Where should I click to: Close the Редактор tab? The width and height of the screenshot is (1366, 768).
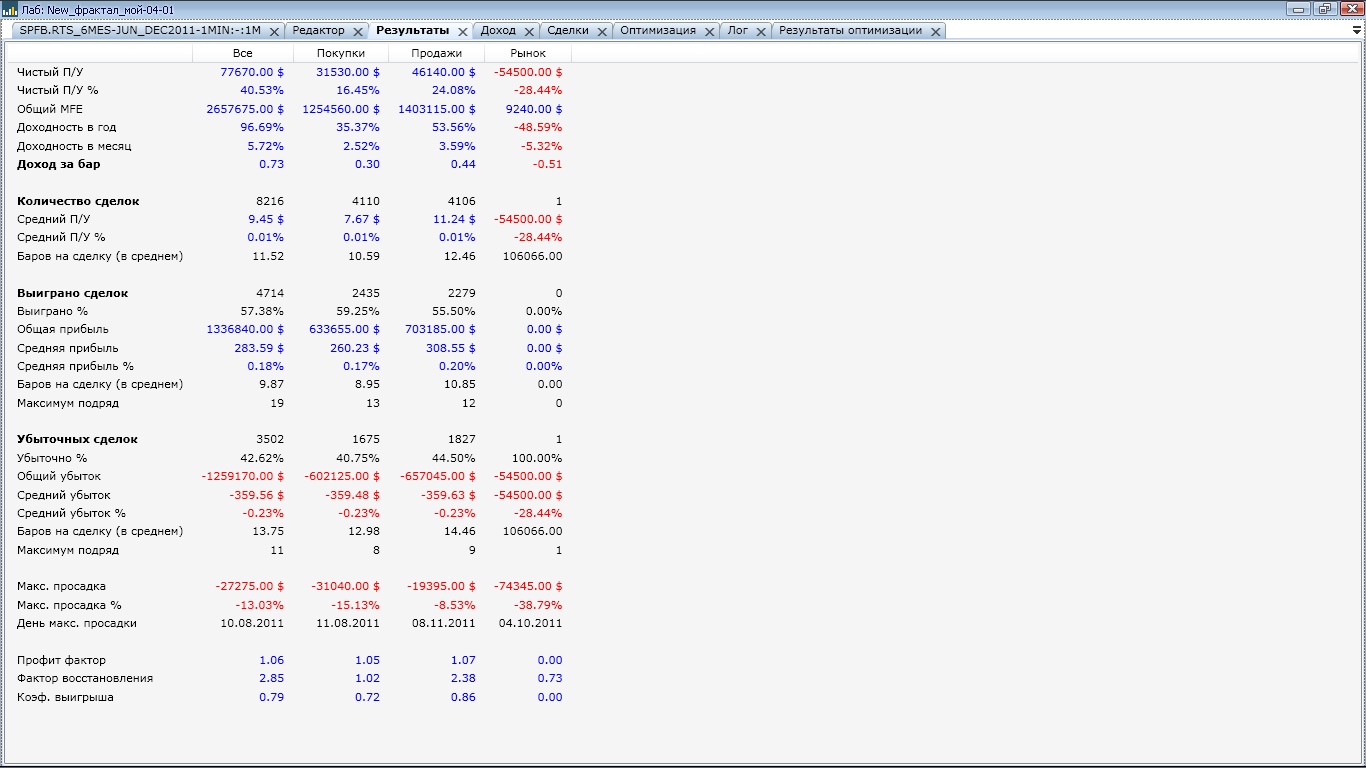(358, 32)
